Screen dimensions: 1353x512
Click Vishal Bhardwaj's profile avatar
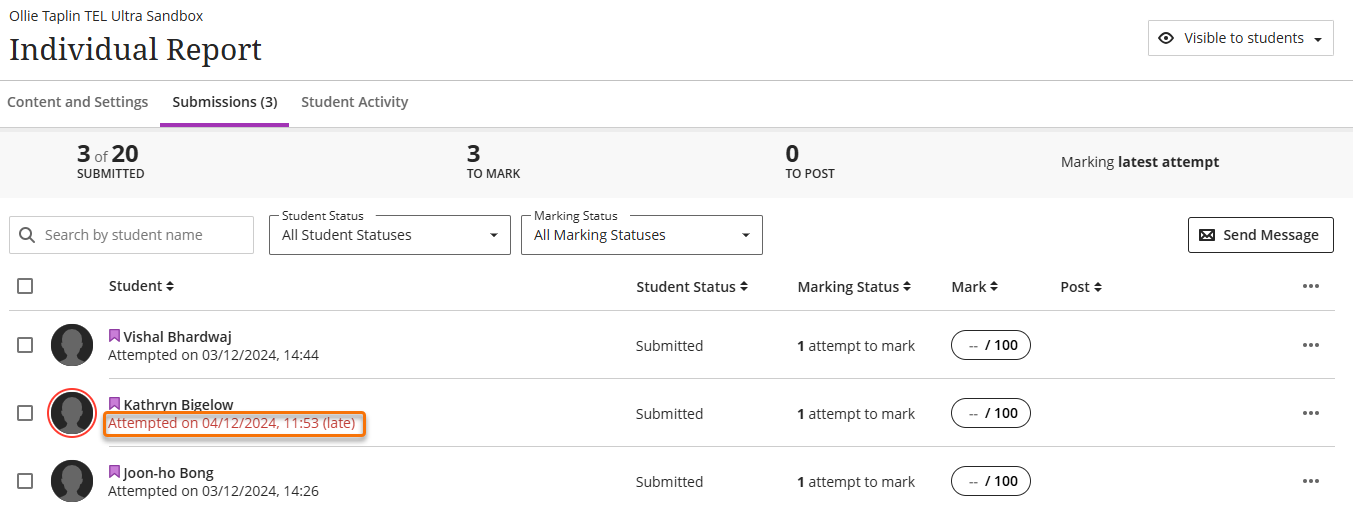pyautogui.click(x=72, y=345)
